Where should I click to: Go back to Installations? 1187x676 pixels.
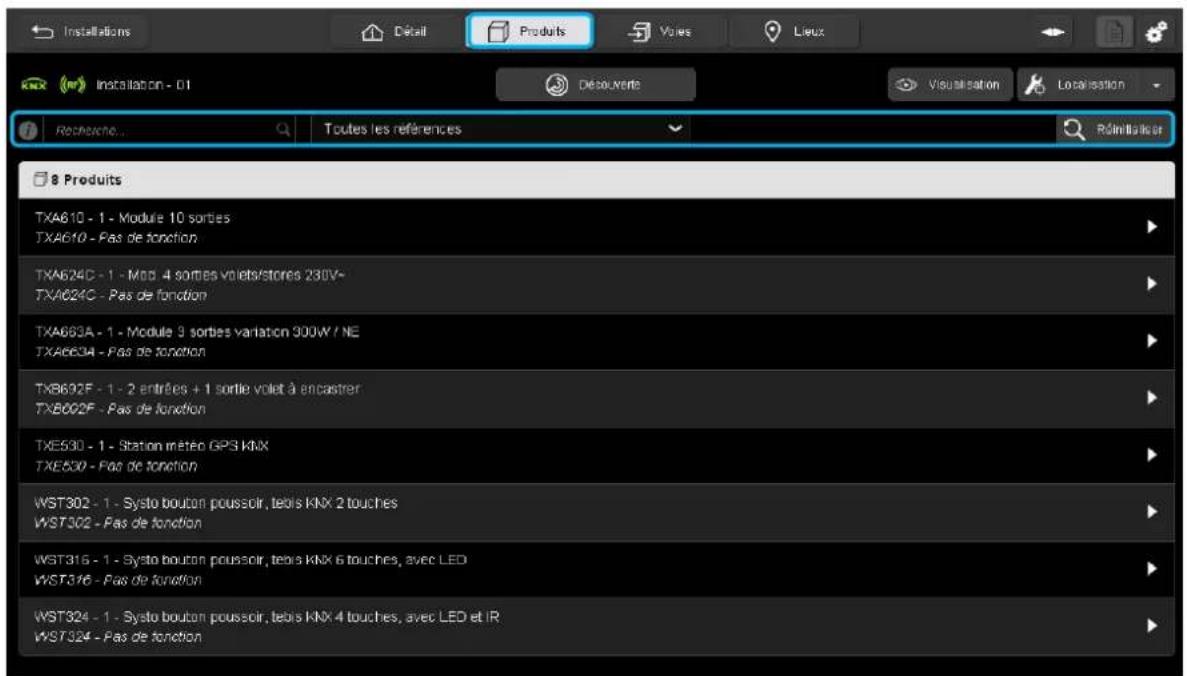pos(81,32)
